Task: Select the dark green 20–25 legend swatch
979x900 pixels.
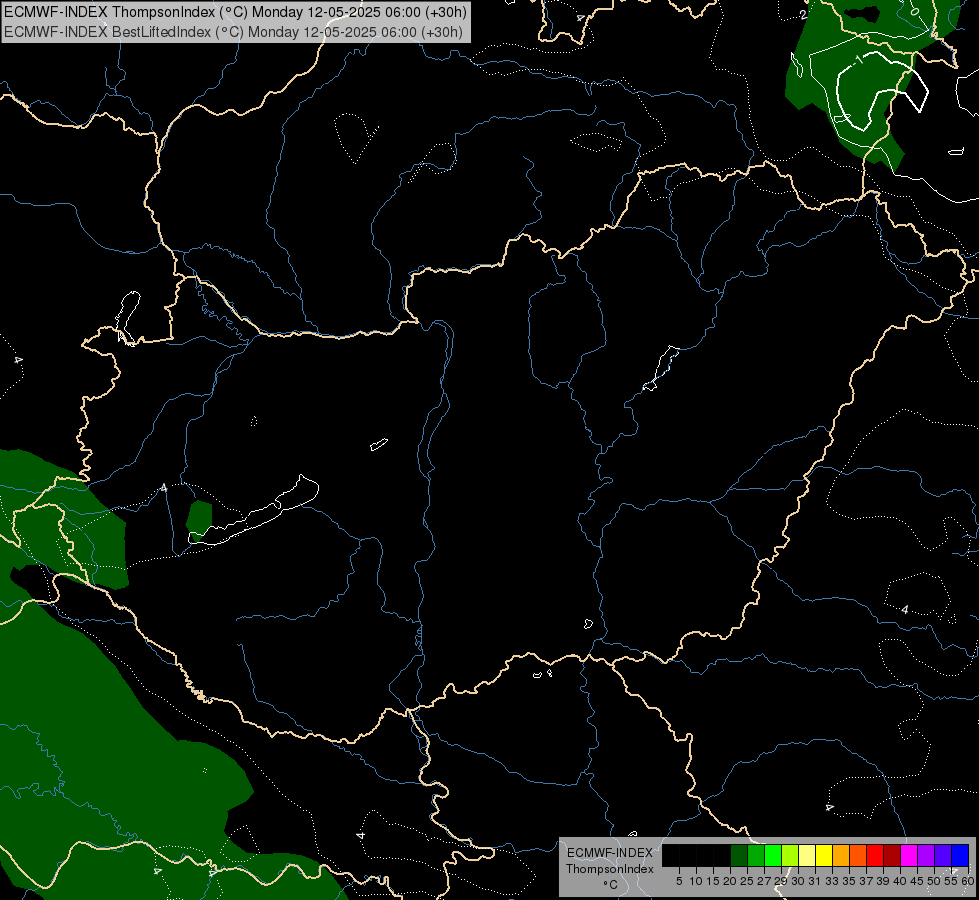Action: coord(739,855)
